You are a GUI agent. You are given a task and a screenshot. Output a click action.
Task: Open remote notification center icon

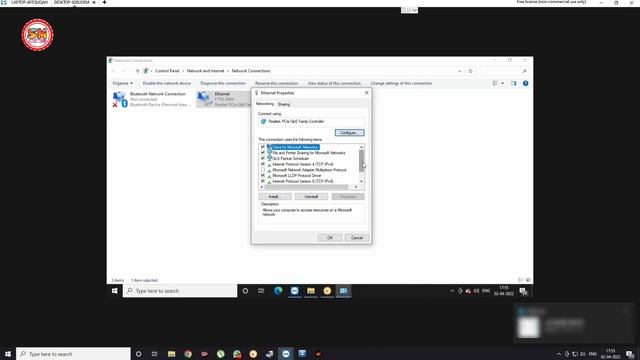[x=523, y=291]
